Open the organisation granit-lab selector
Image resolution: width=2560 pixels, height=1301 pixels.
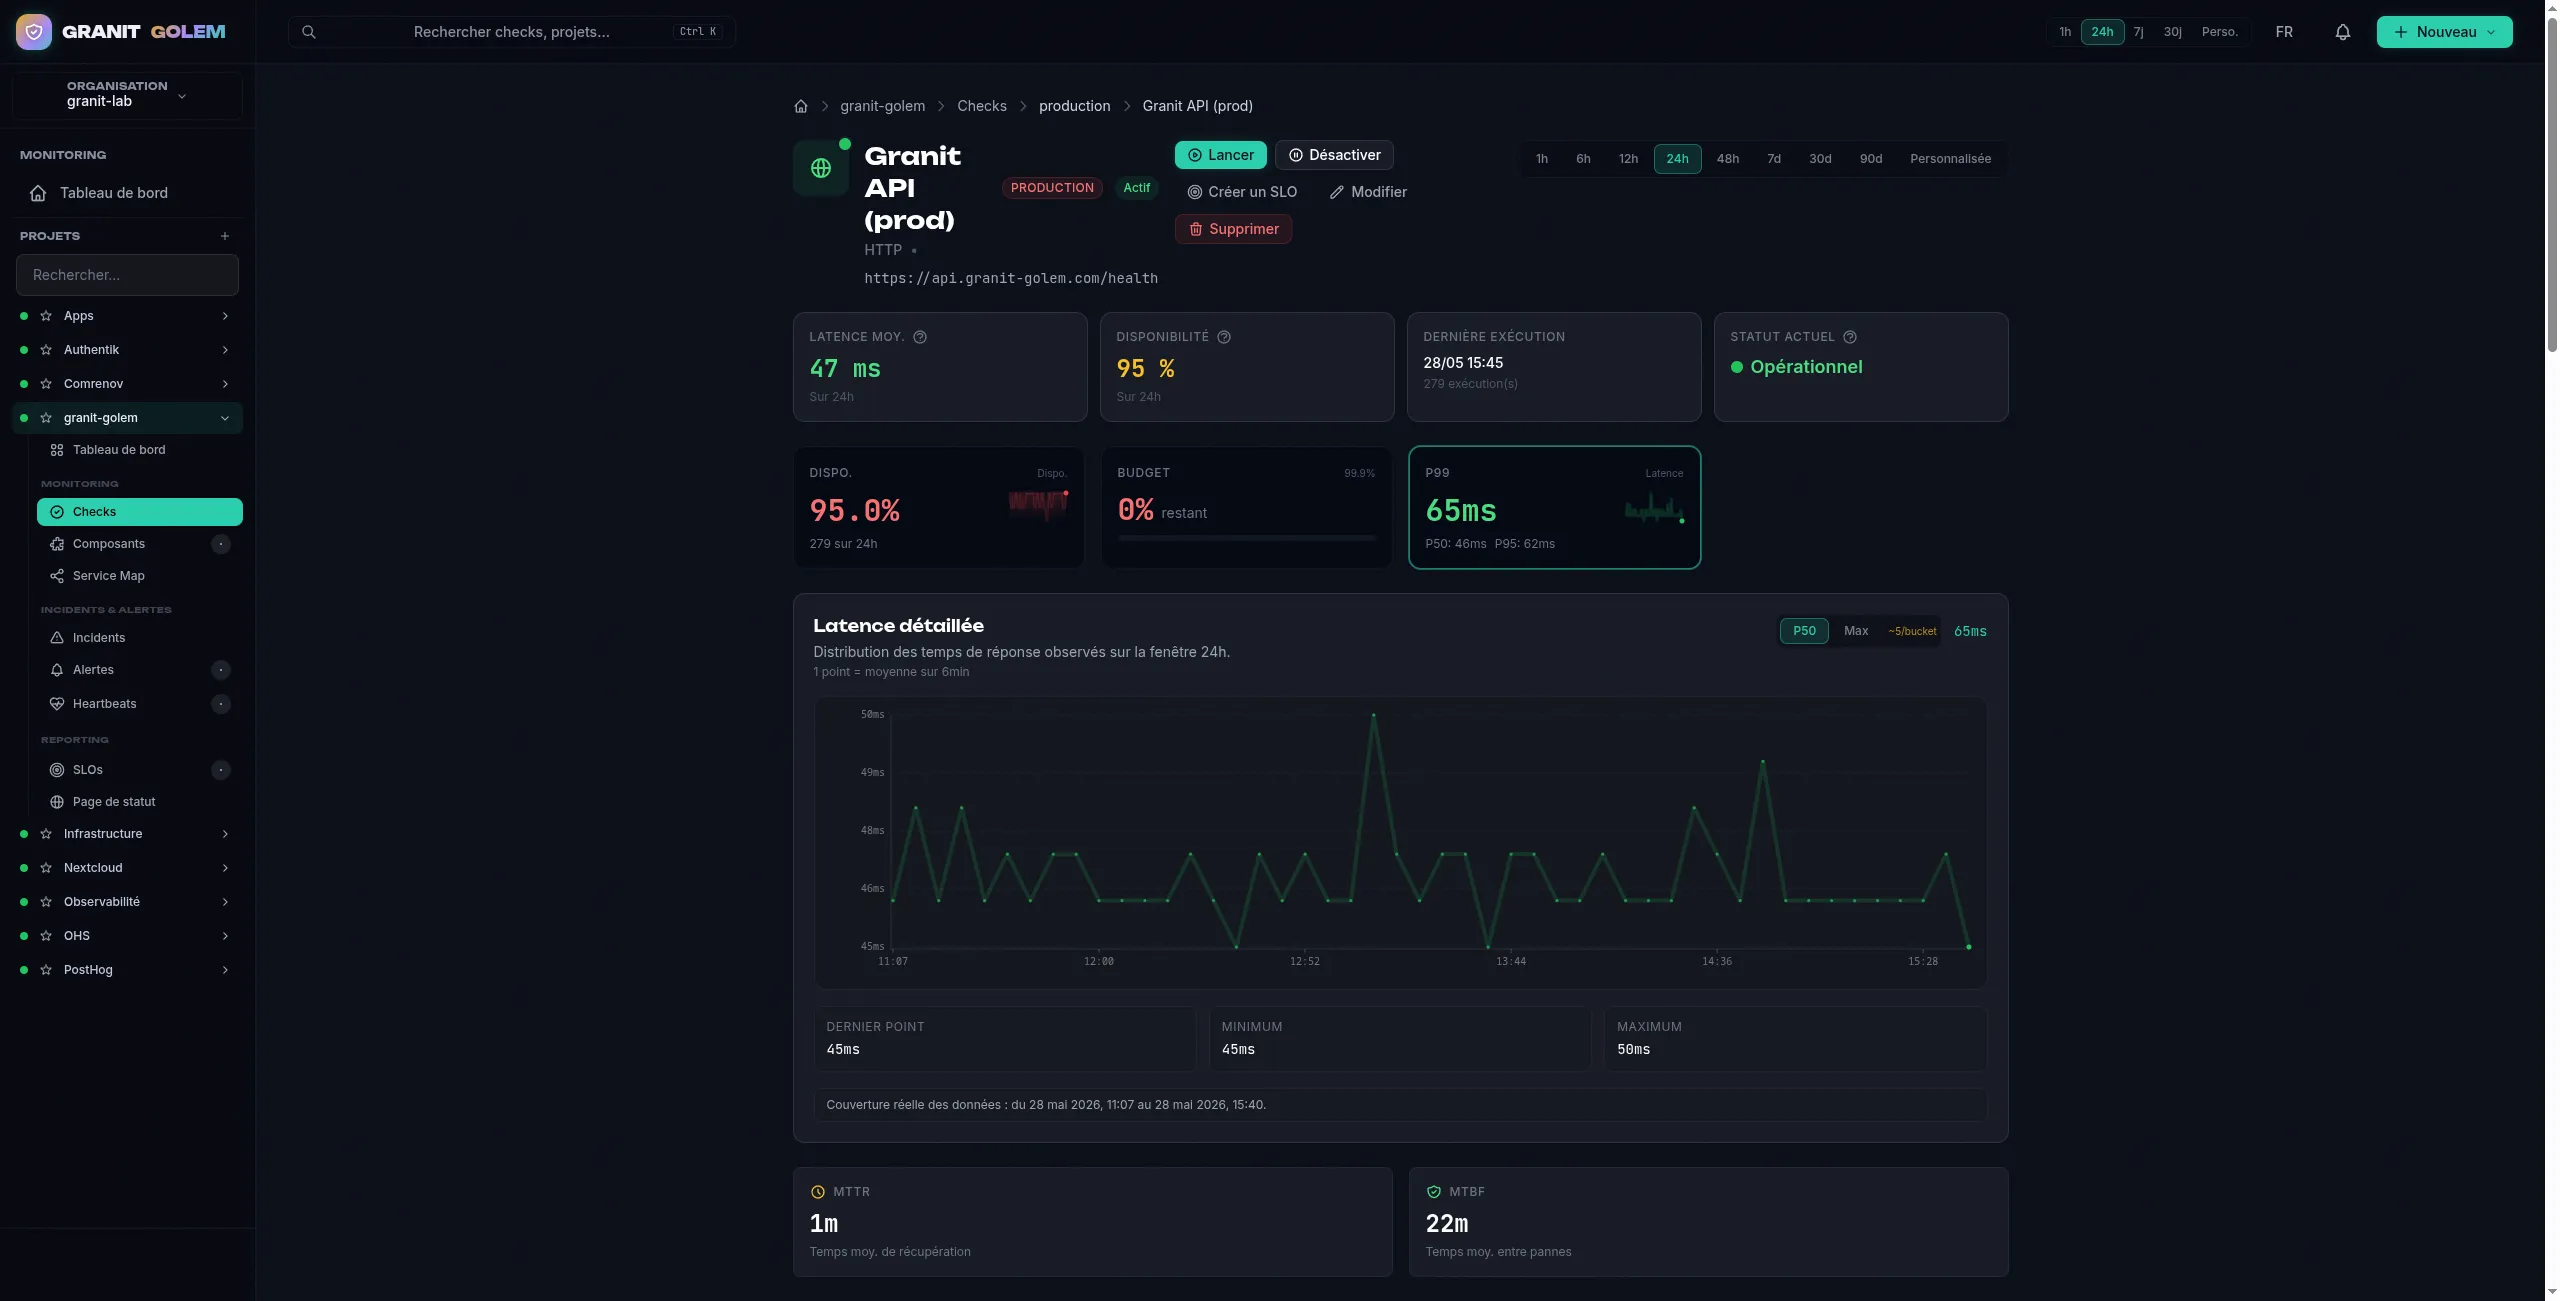pyautogui.click(x=127, y=95)
